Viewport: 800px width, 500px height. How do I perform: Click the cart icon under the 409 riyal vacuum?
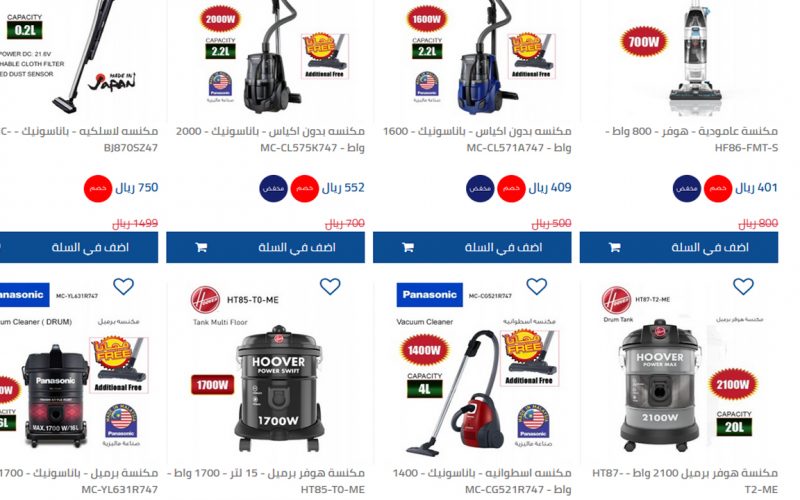(x=408, y=247)
